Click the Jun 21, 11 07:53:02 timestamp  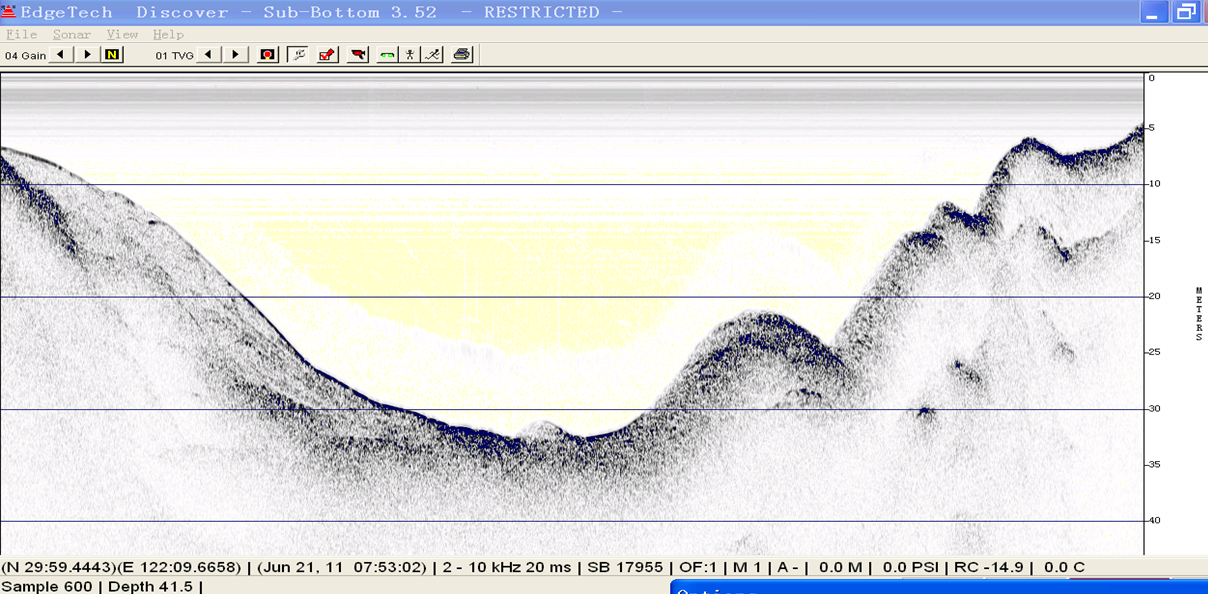click(x=343, y=567)
